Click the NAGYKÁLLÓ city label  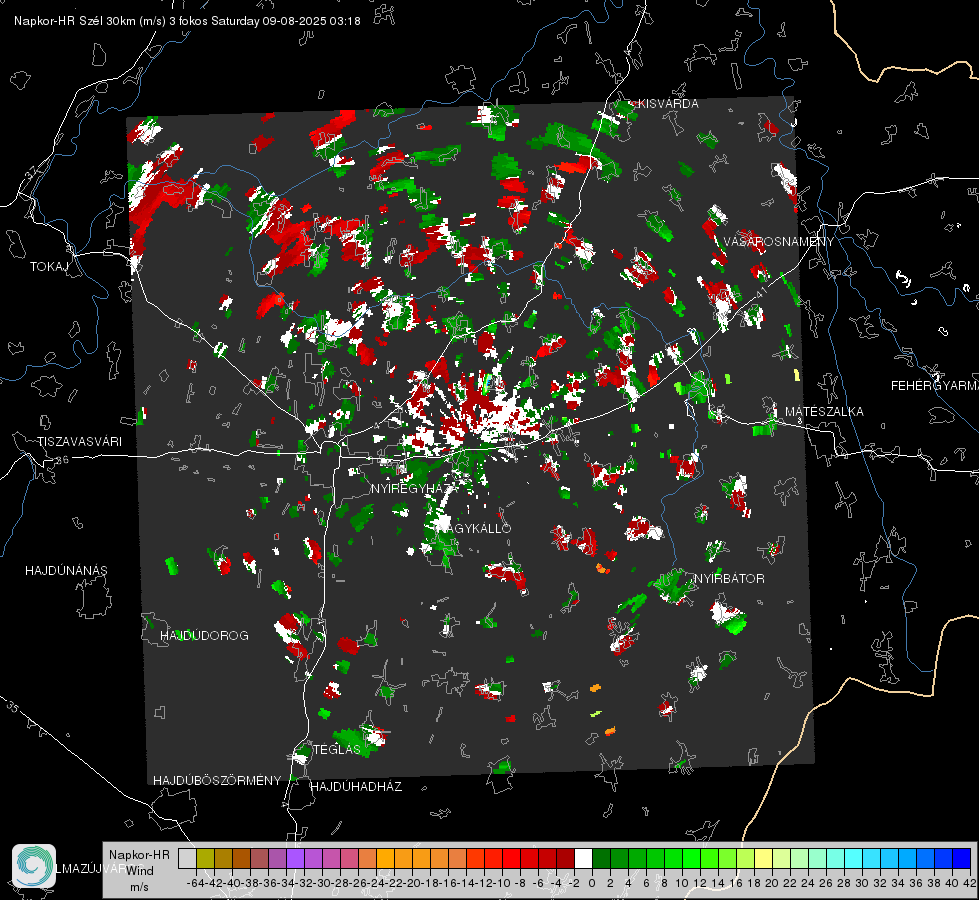coord(475,528)
